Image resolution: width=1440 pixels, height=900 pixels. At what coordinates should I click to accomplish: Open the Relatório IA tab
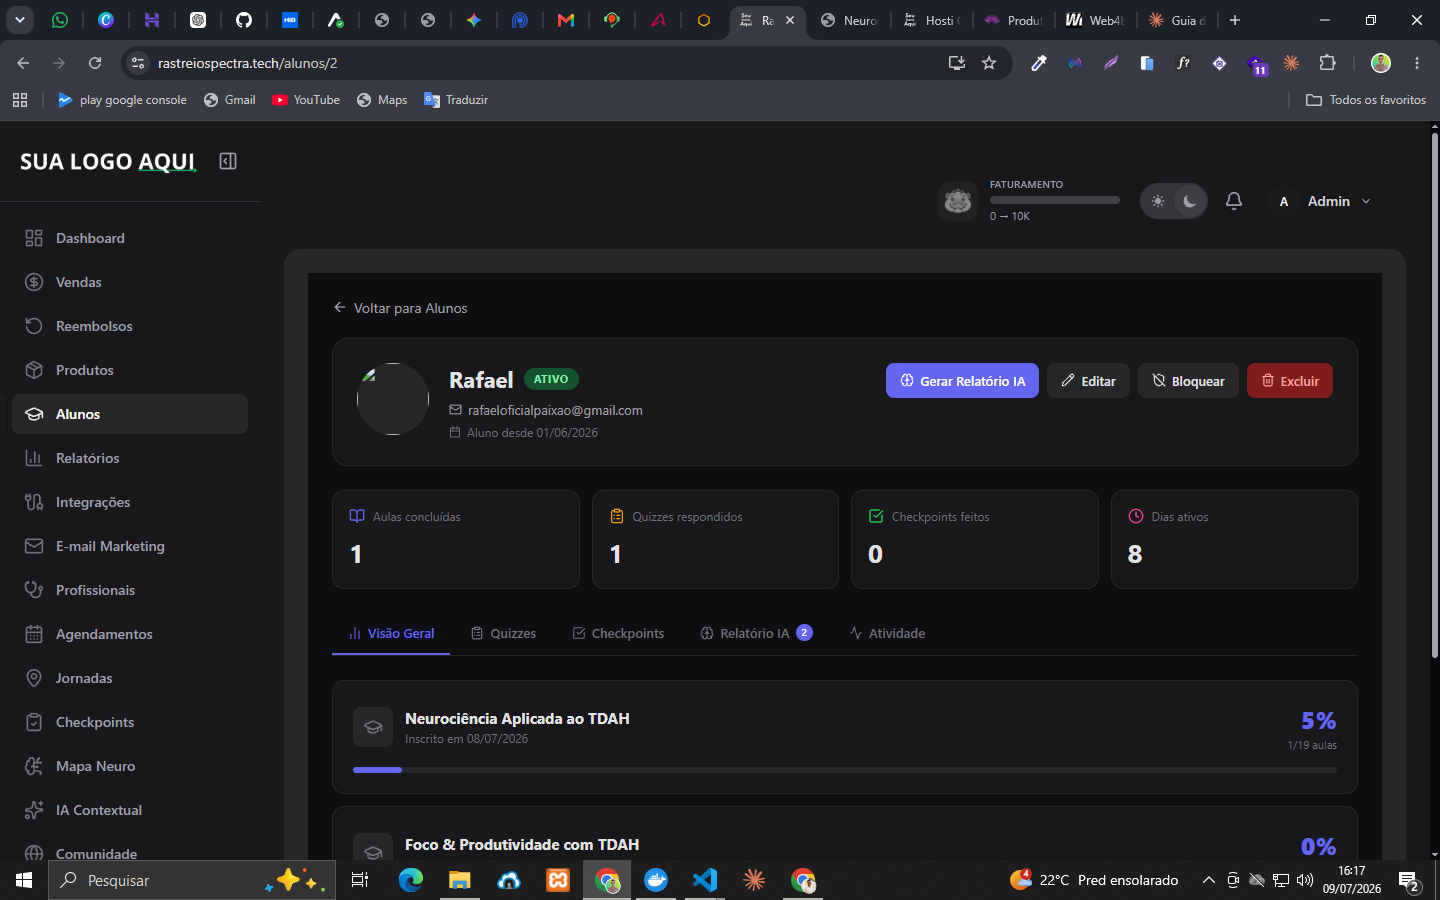click(756, 633)
